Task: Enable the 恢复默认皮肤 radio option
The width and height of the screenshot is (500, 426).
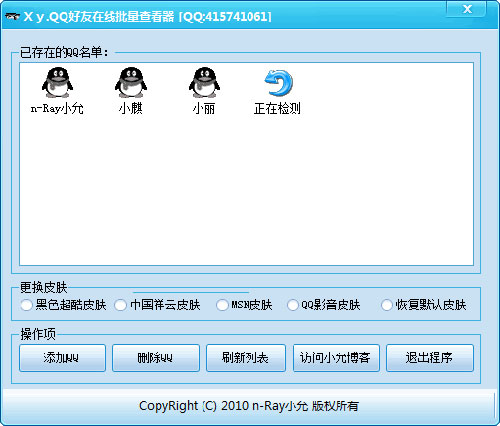Action: tap(387, 305)
